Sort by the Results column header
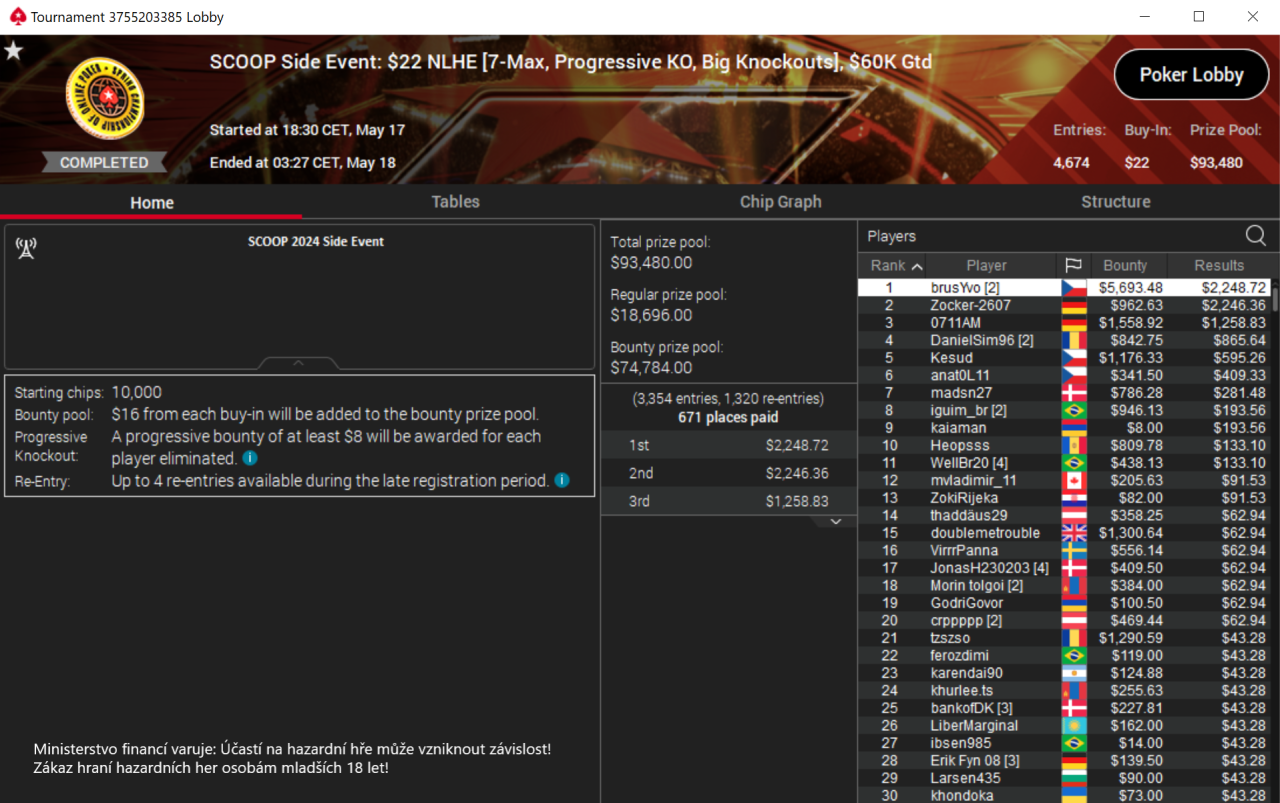The image size is (1280, 803). click(x=1219, y=265)
